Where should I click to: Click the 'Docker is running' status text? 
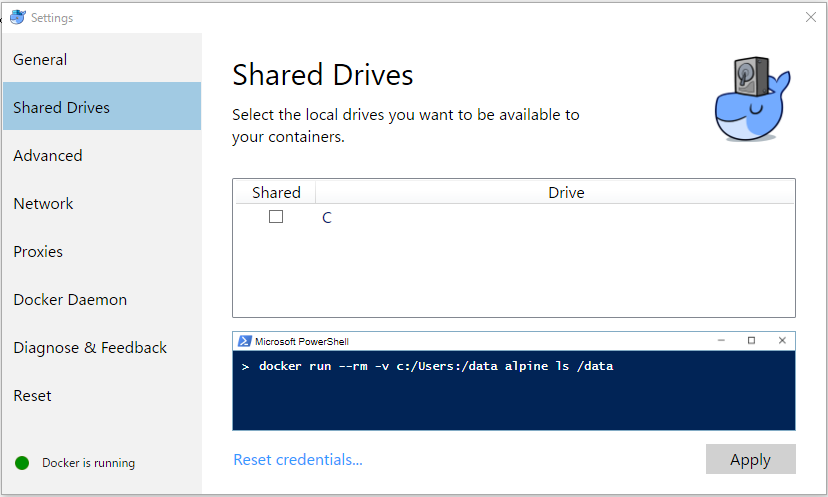[88, 463]
